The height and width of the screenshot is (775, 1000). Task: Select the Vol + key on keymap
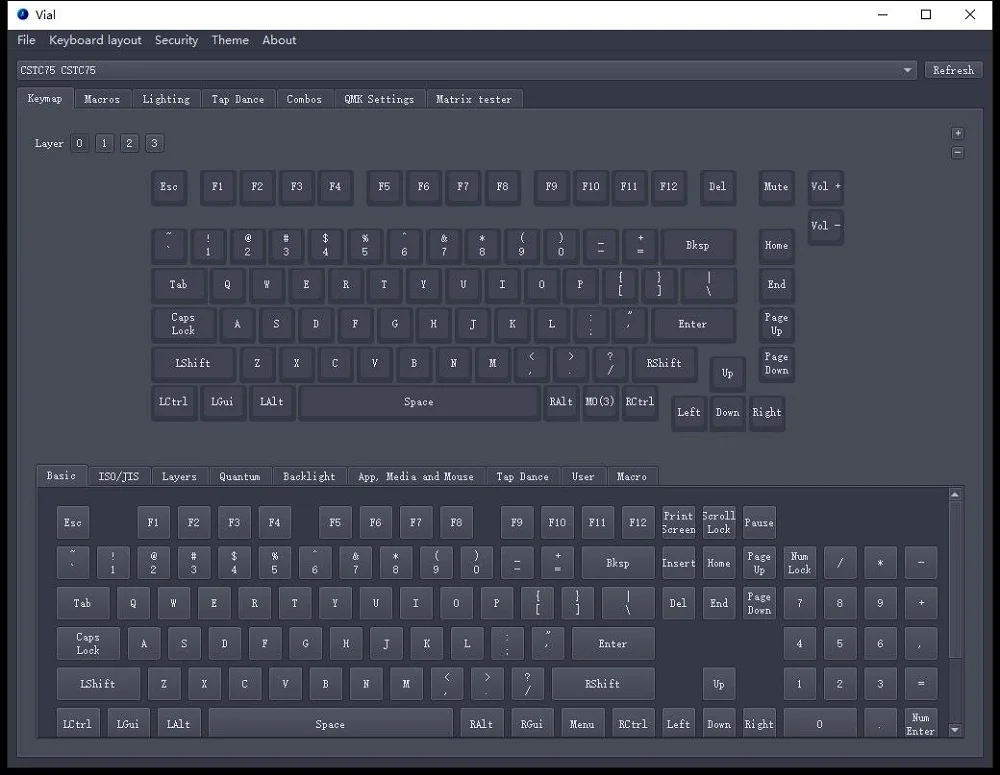point(826,187)
